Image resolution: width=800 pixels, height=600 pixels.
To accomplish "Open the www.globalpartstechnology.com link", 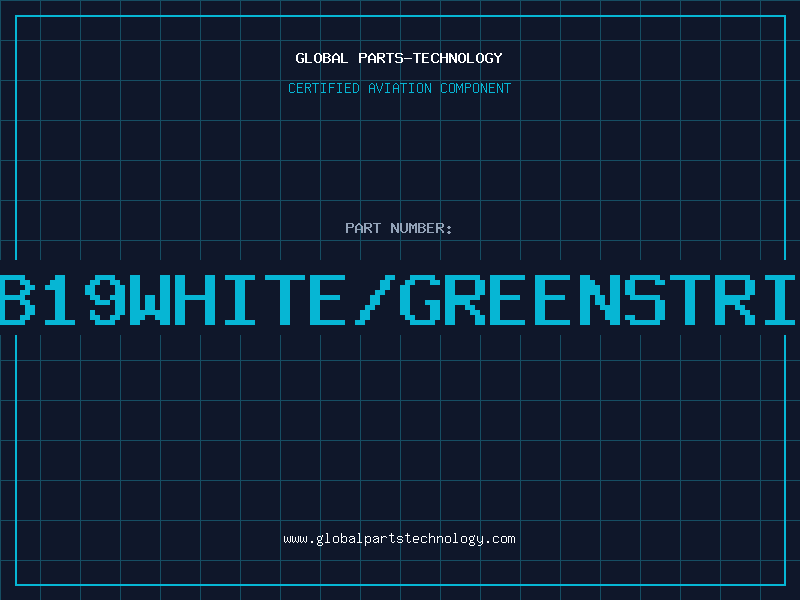I will pyautogui.click(x=399, y=539).
